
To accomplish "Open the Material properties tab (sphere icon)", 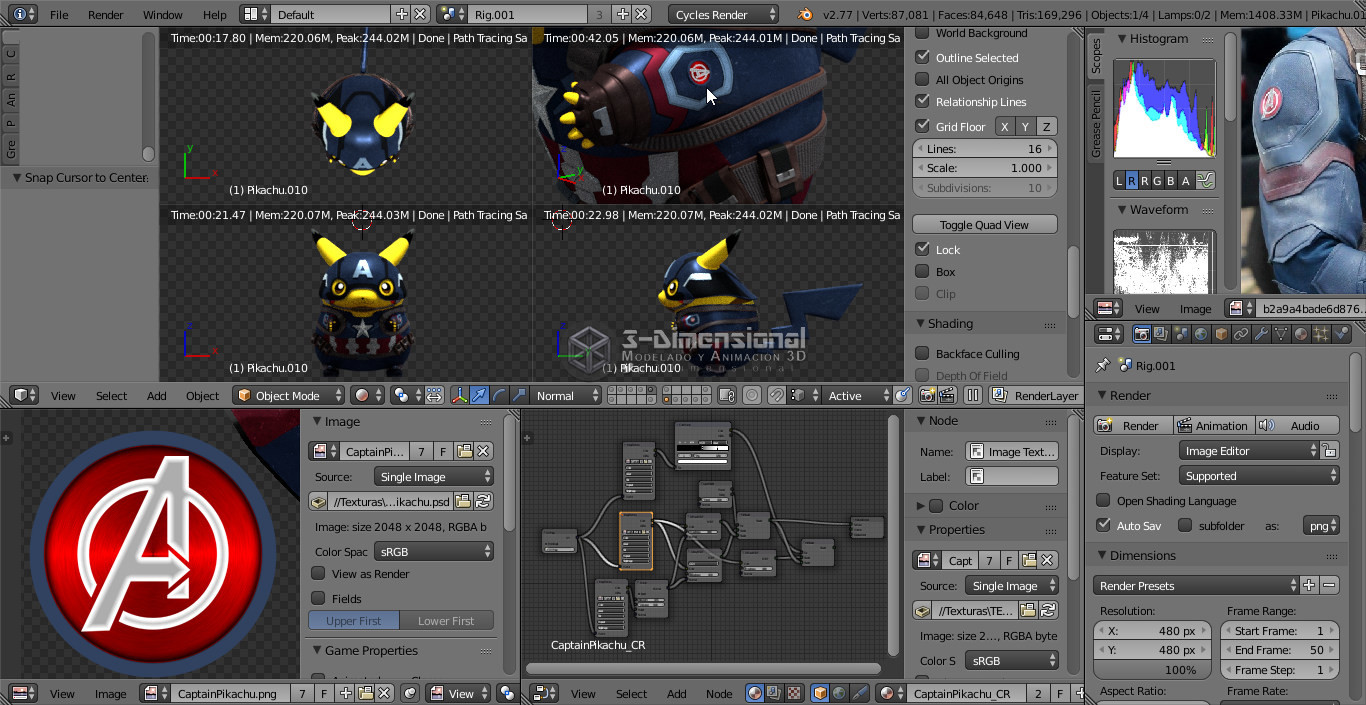I will (1301, 334).
